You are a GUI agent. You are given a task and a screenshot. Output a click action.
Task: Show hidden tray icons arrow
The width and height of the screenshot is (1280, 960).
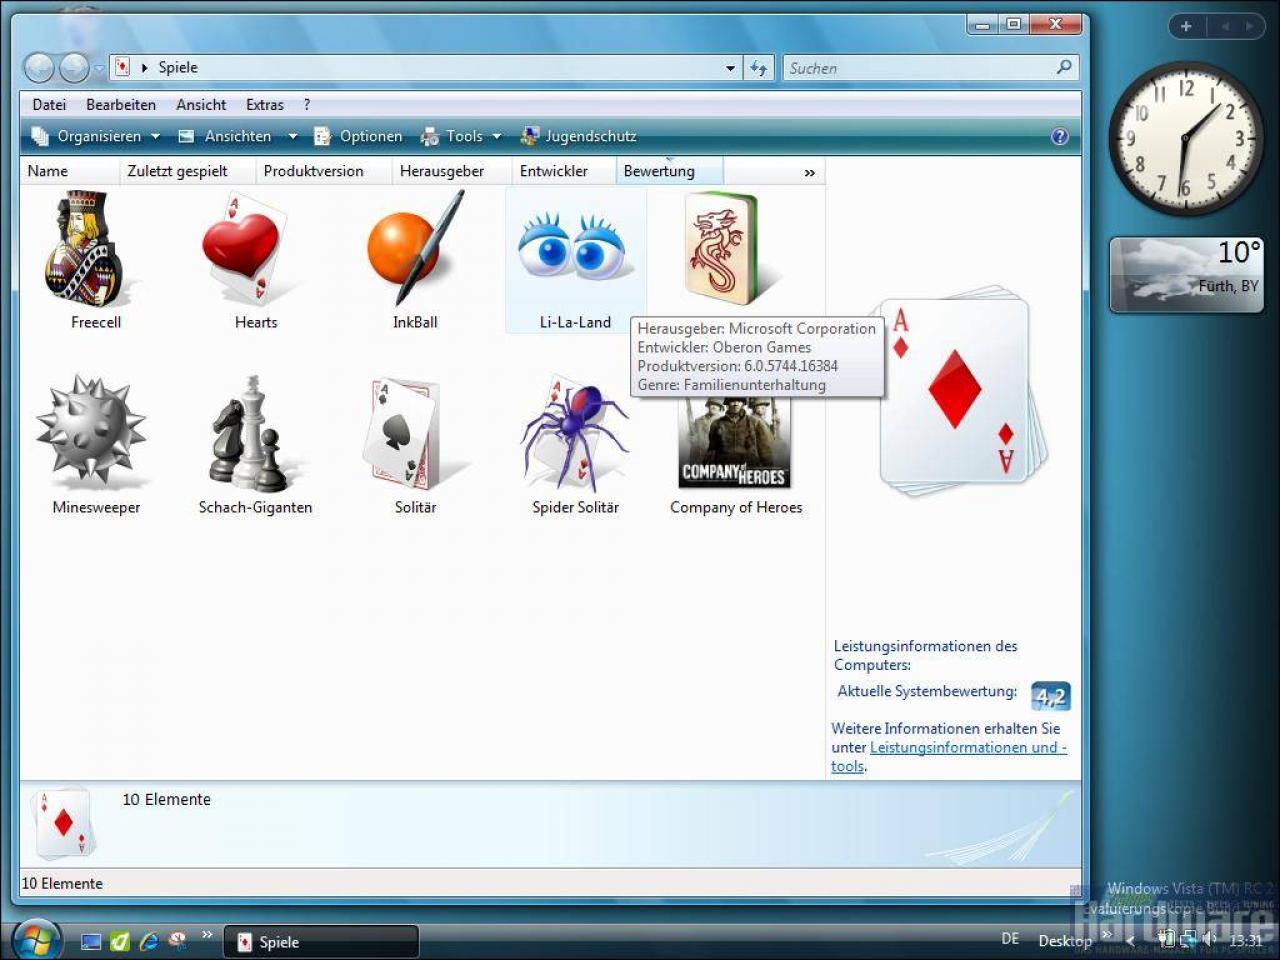point(1131,940)
